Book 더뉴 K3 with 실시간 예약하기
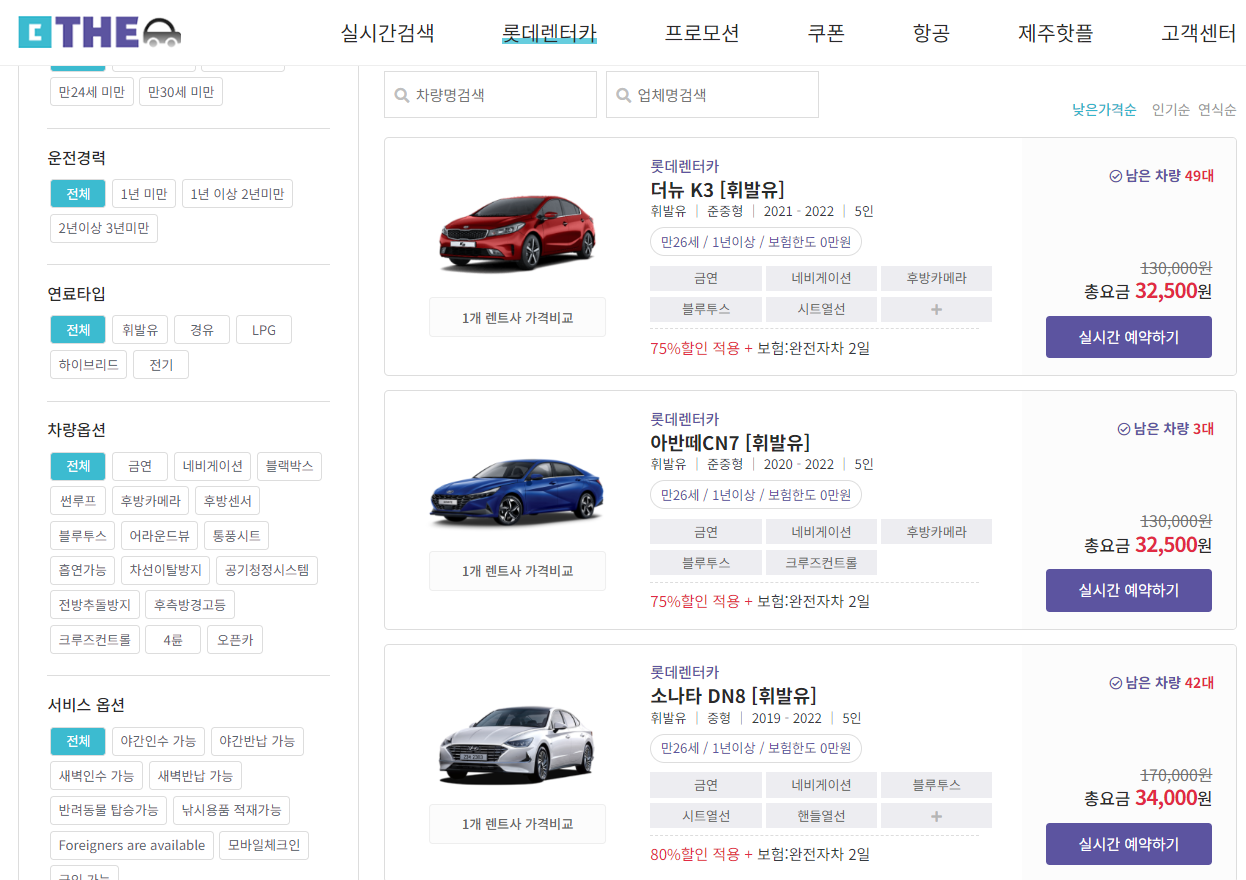 [1128, 337]
